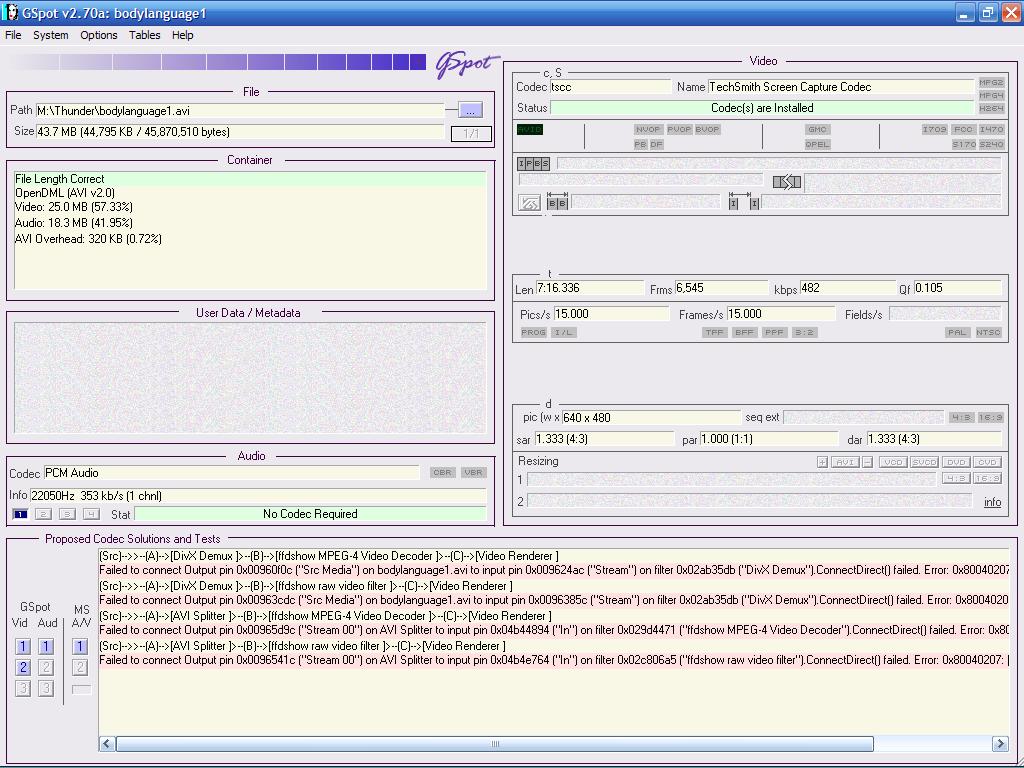The height and width of the screenshot is (768, 1024).
Task: Click the plus button in Resizing
Action: [822, 462]
